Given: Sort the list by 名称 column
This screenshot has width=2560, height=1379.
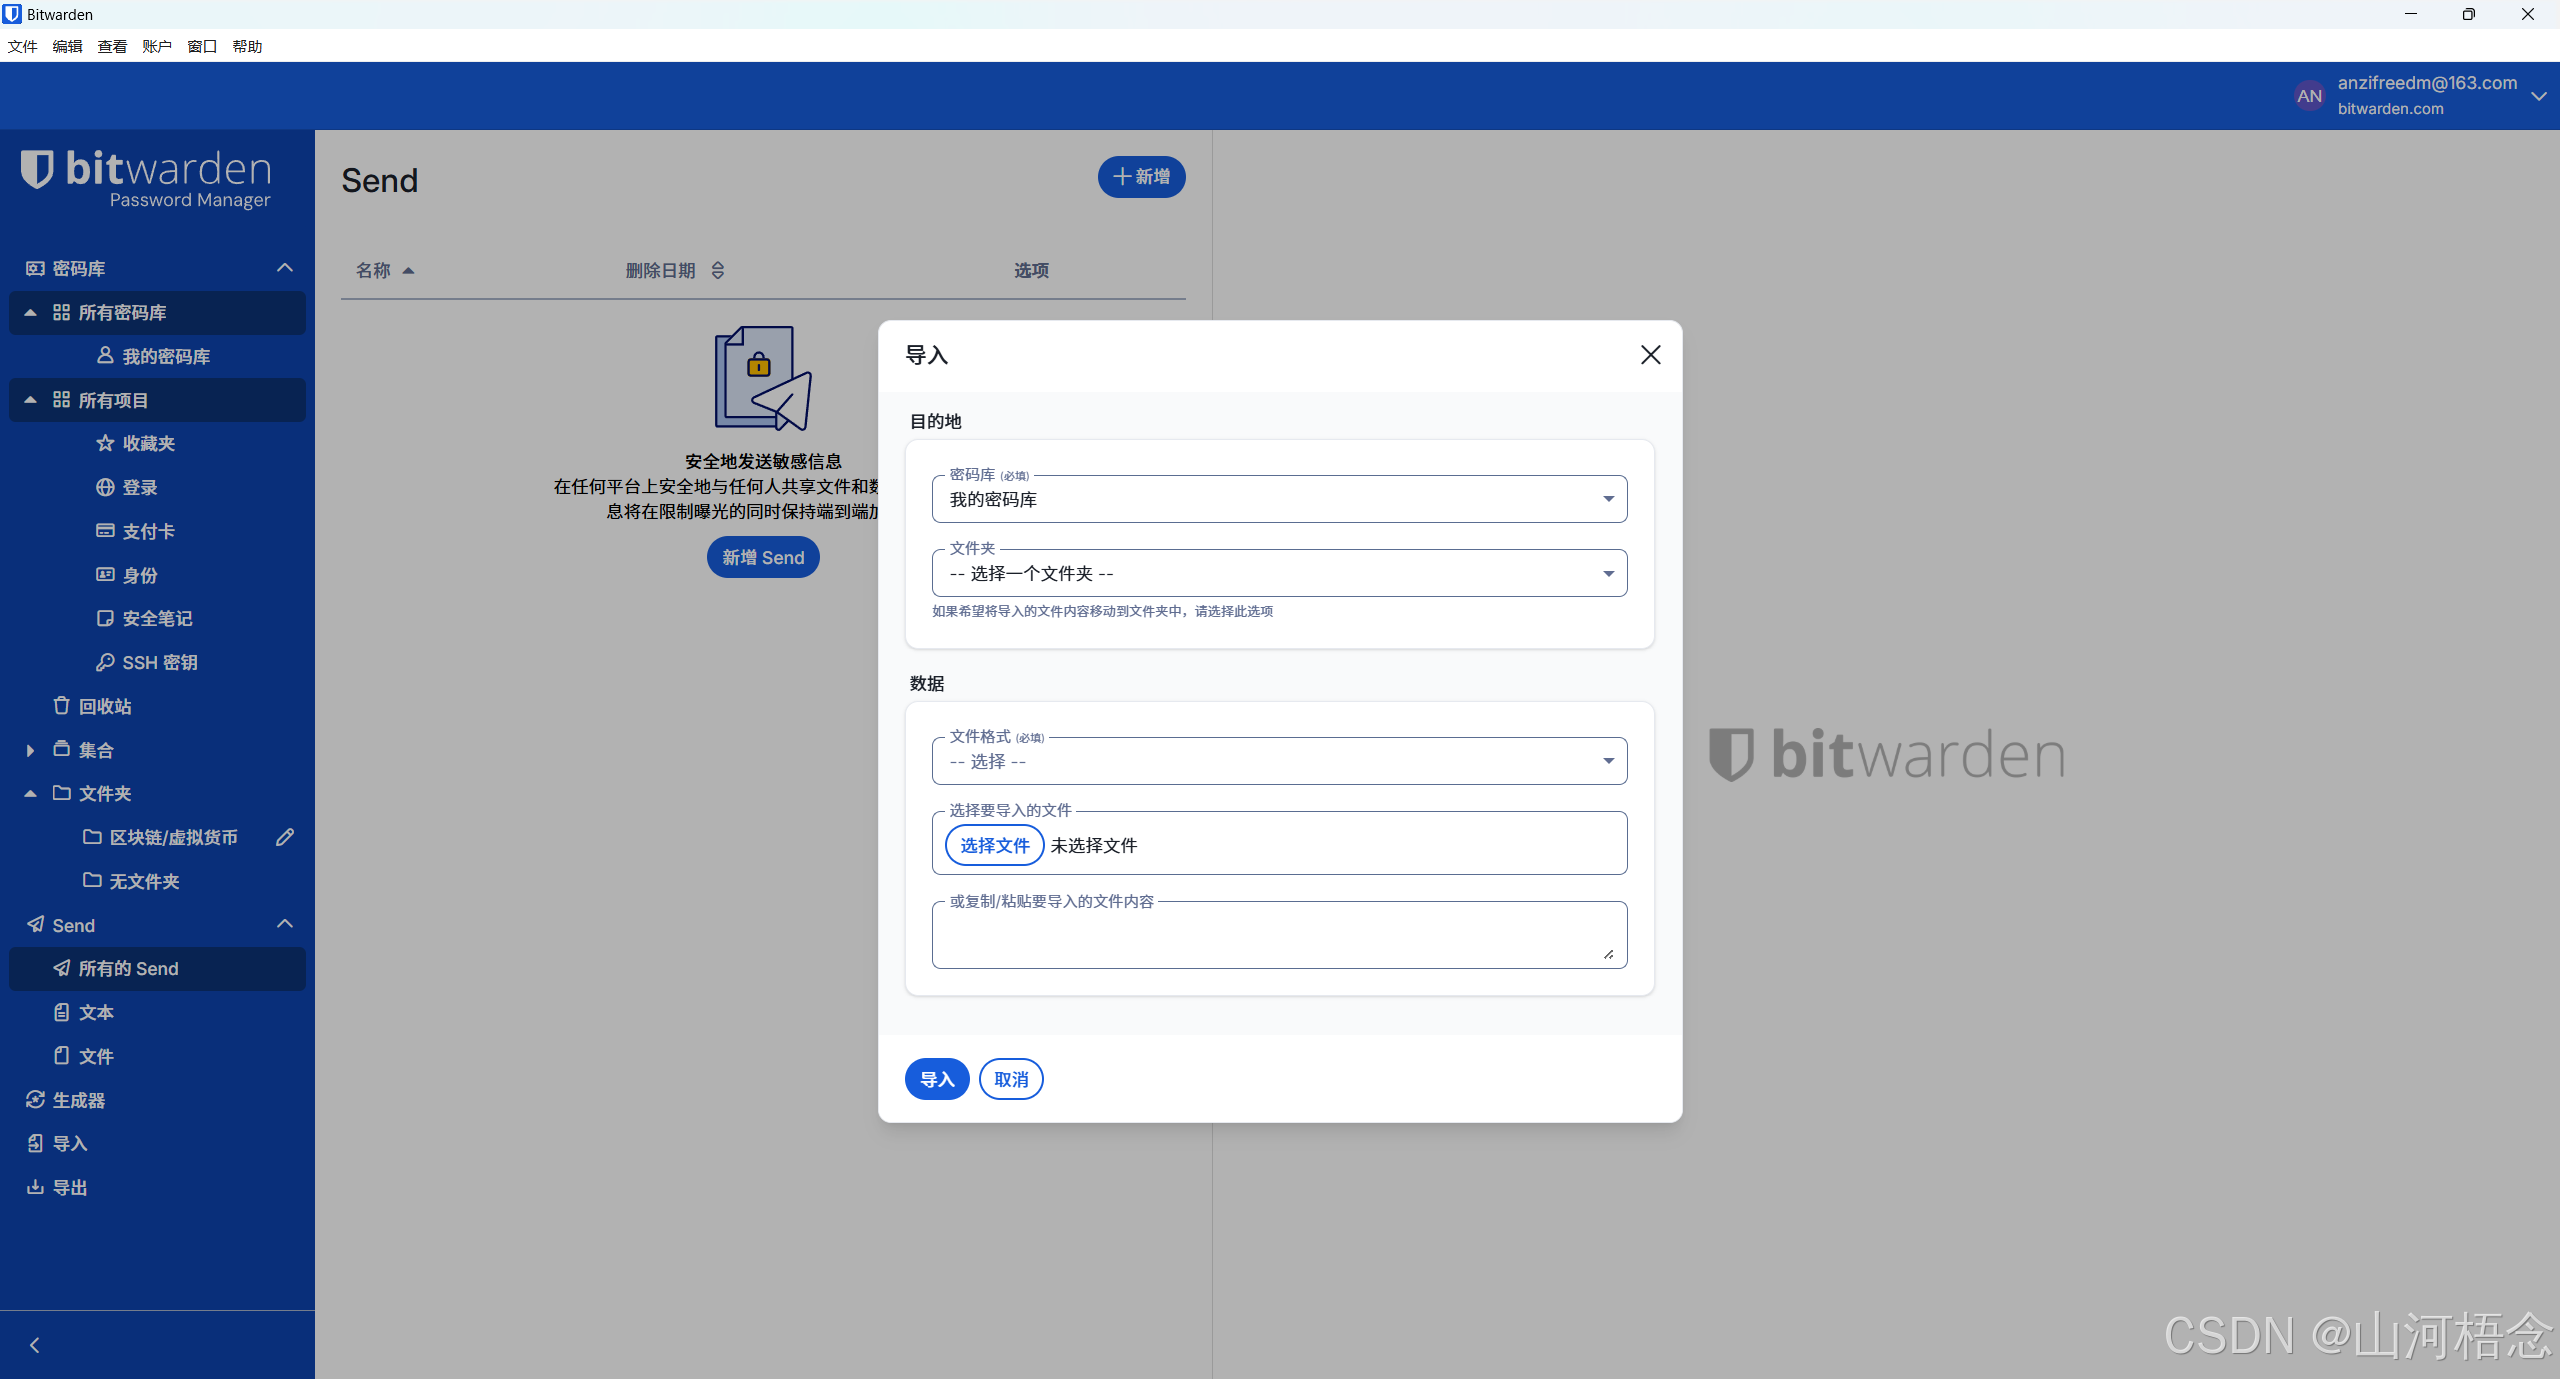Looking at the screenshot, I should (x=385, y=270).
